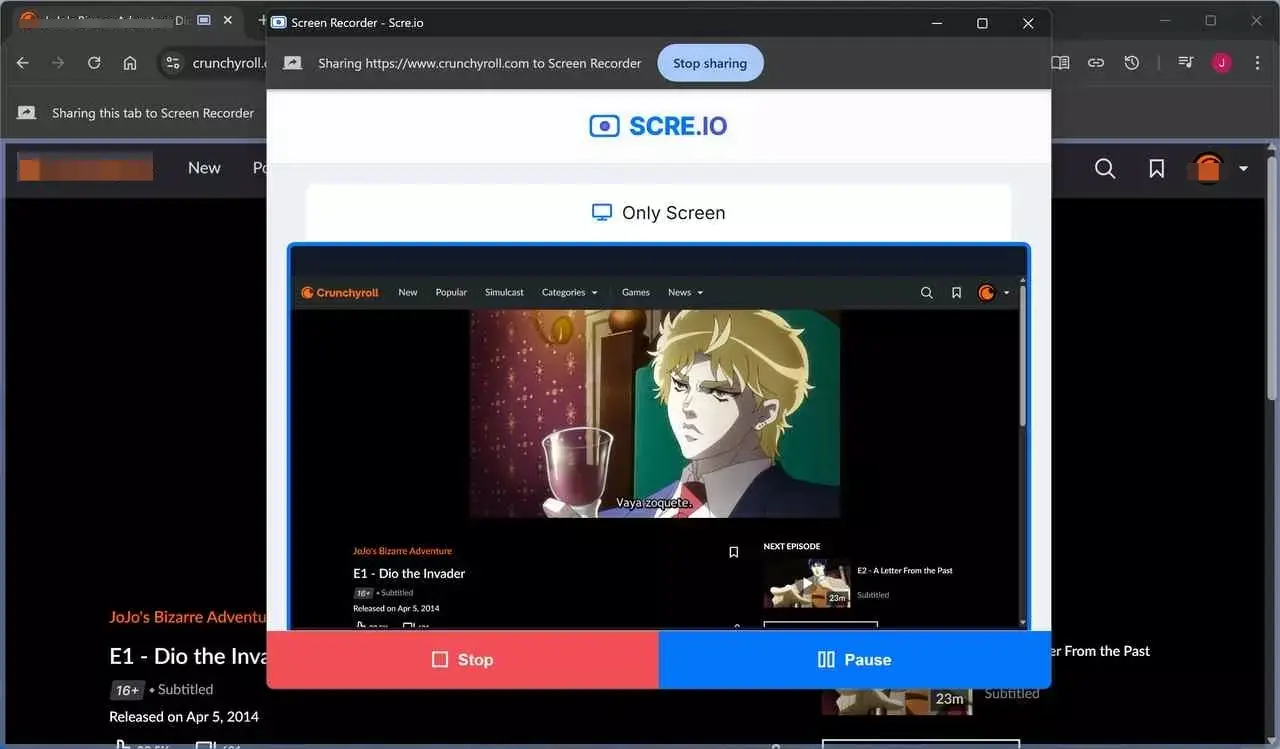Open the Crunchyroll watchlist bookmark icon
Screen dimensions: 1280x749
pyautogui.click(x=1157, y=169)
